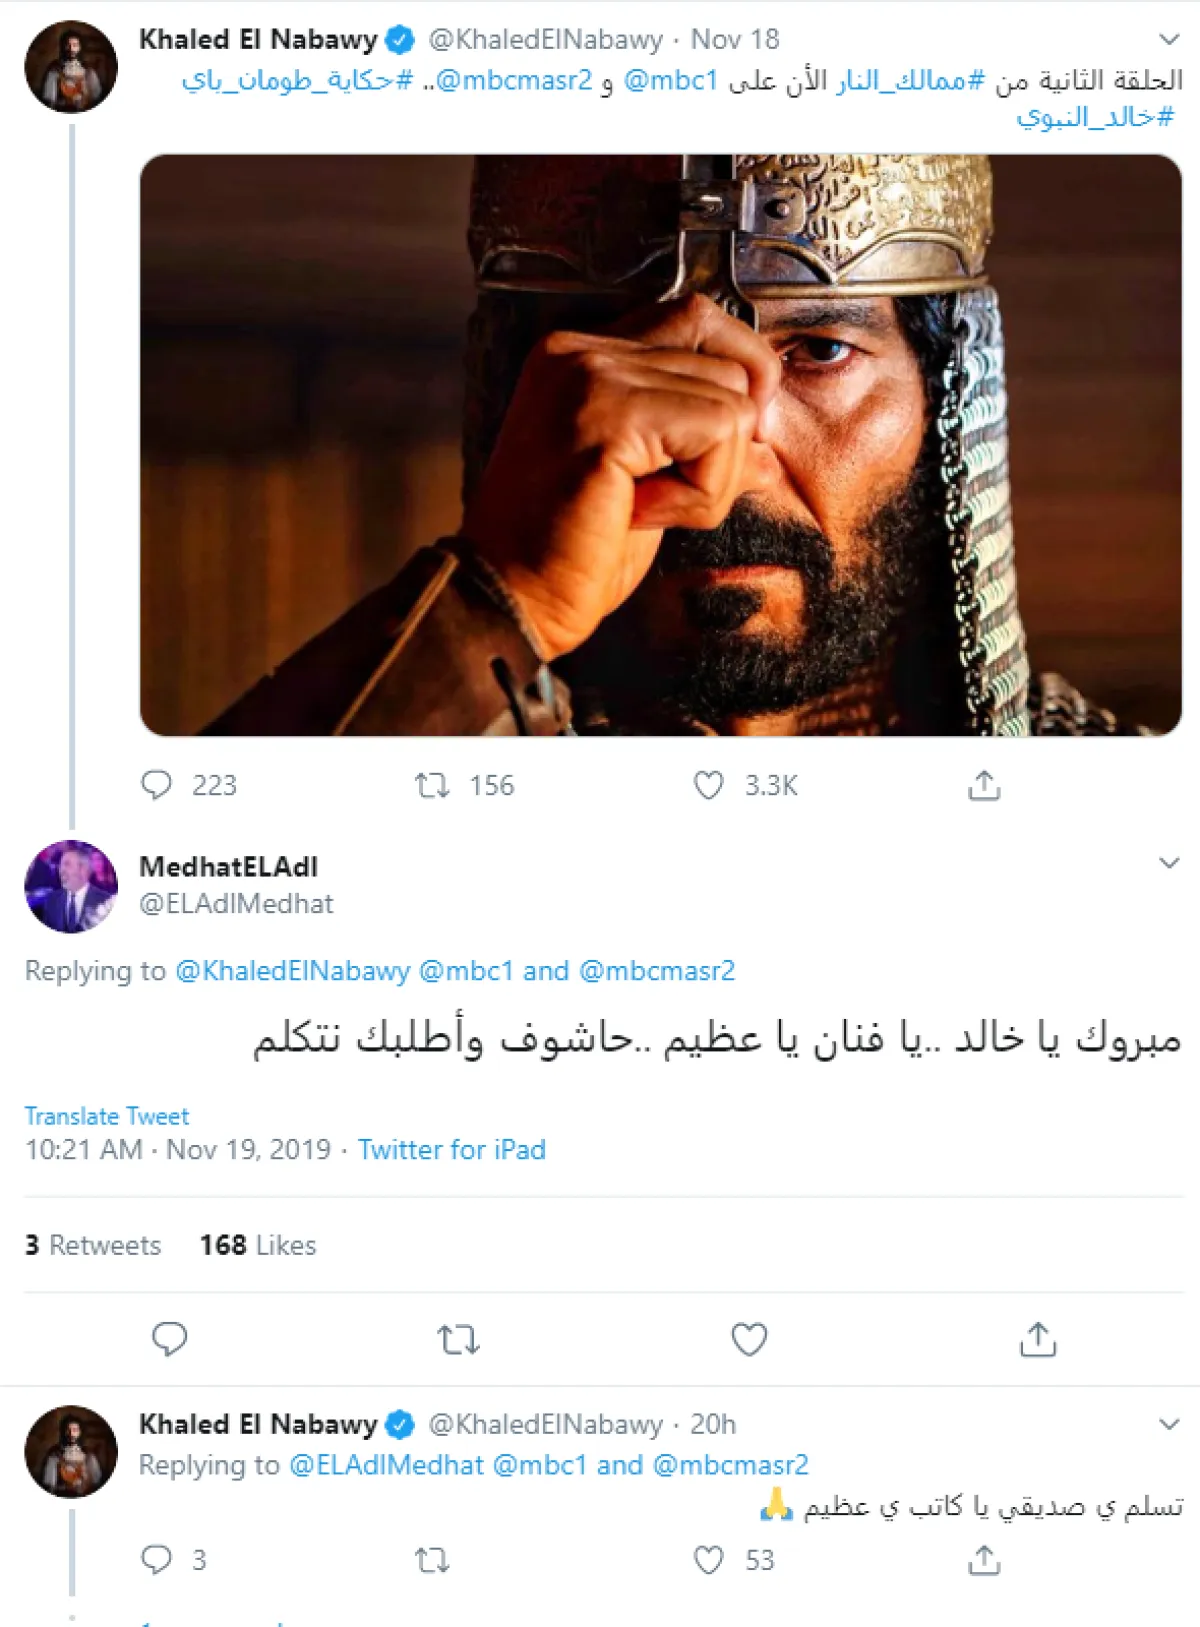Share the top tweet with the image
Viewport: 1200px width, 1627px height.
(x=984, y=786)
